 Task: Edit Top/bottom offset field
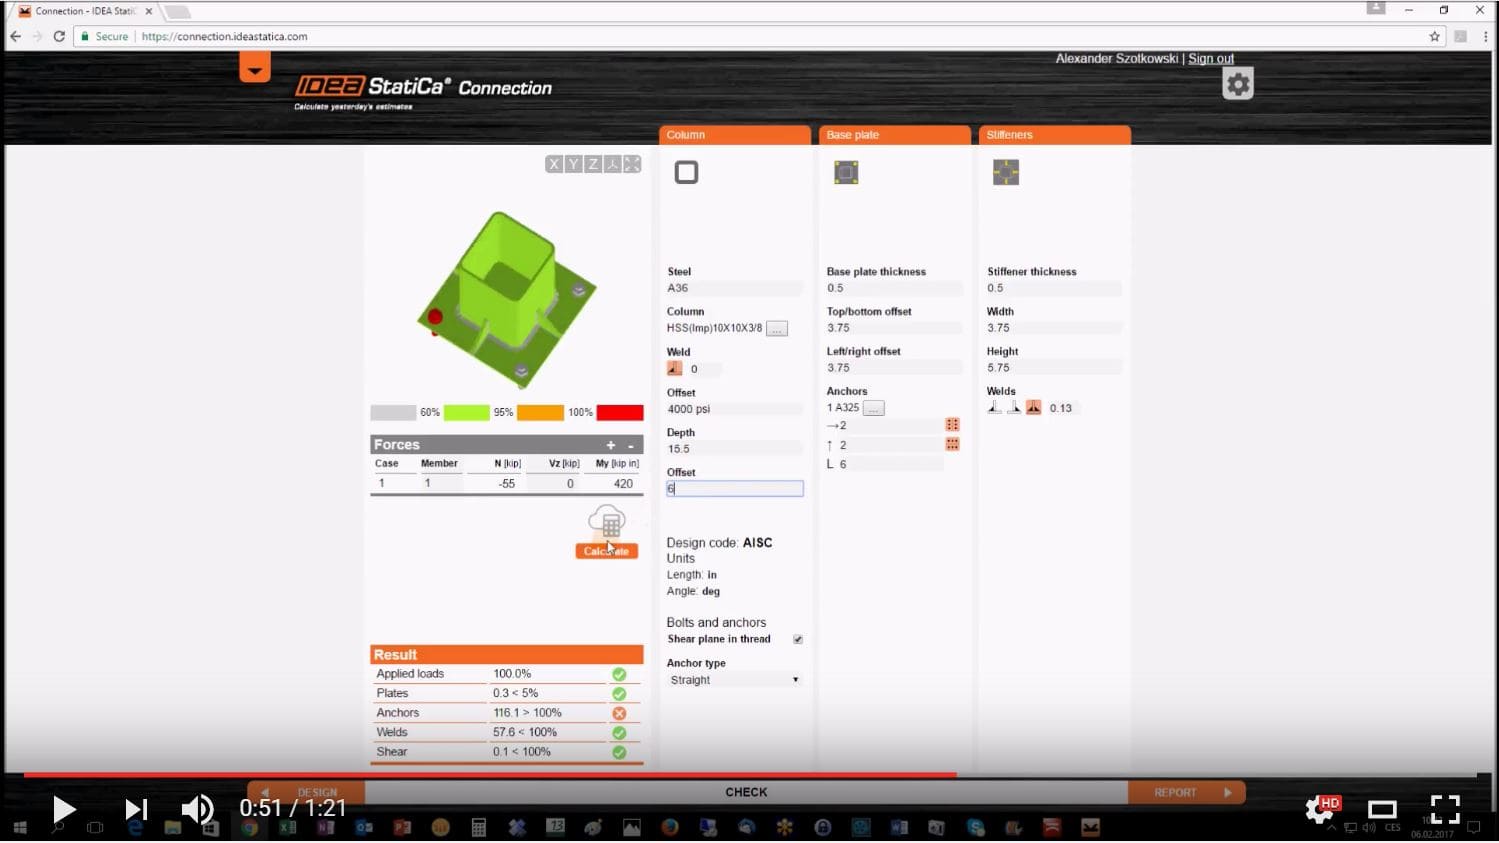pos(895,328)
